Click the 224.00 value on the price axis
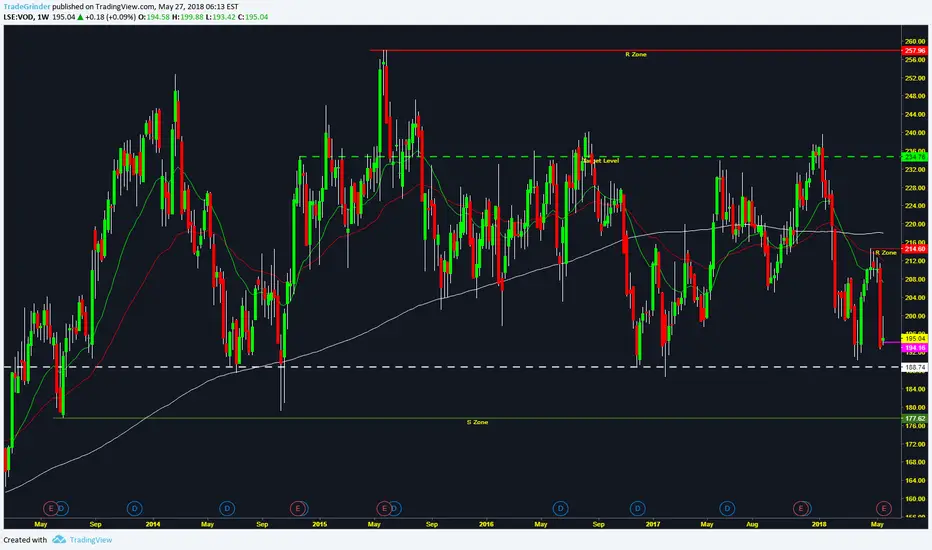The image size is (932, 550). (x=915, y=206)
